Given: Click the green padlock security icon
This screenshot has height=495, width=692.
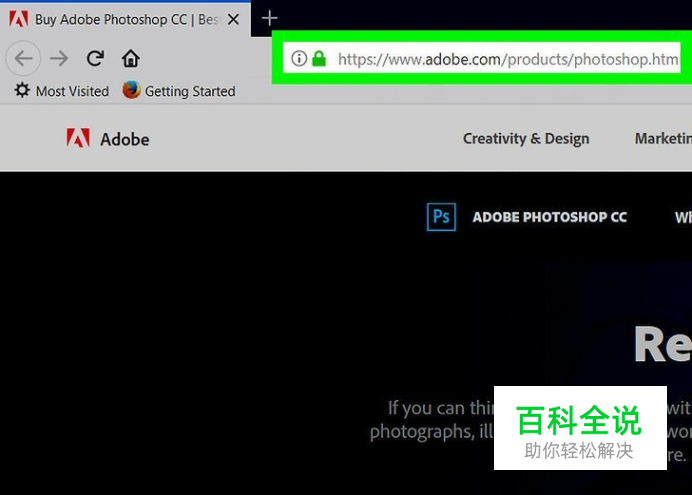Looking at the screenshot, I should pos(319,58).
